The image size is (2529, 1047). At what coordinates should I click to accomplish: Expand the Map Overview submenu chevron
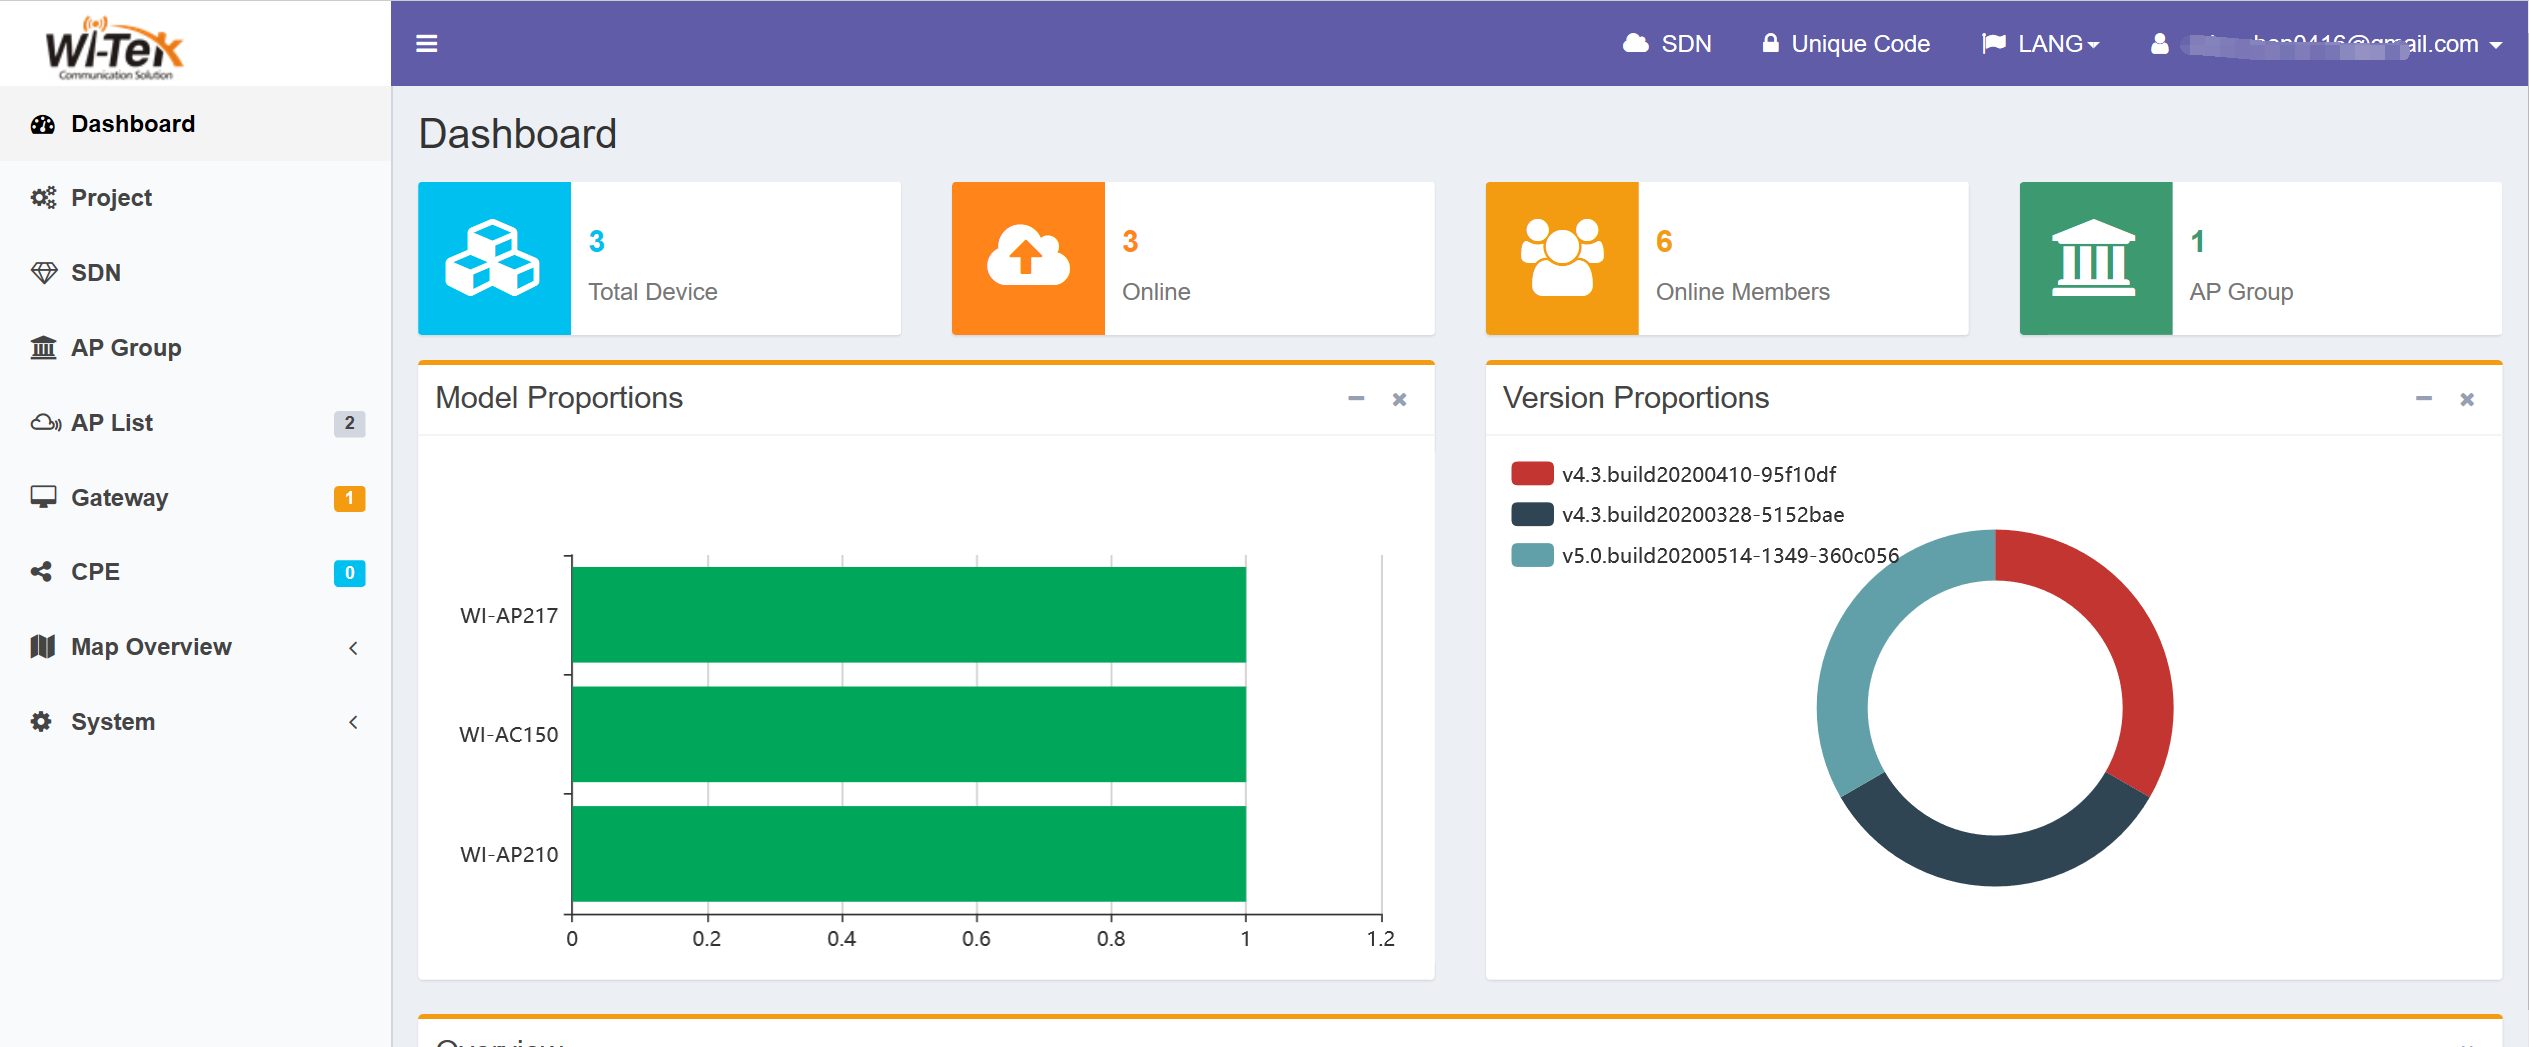(x=353, y=648)
